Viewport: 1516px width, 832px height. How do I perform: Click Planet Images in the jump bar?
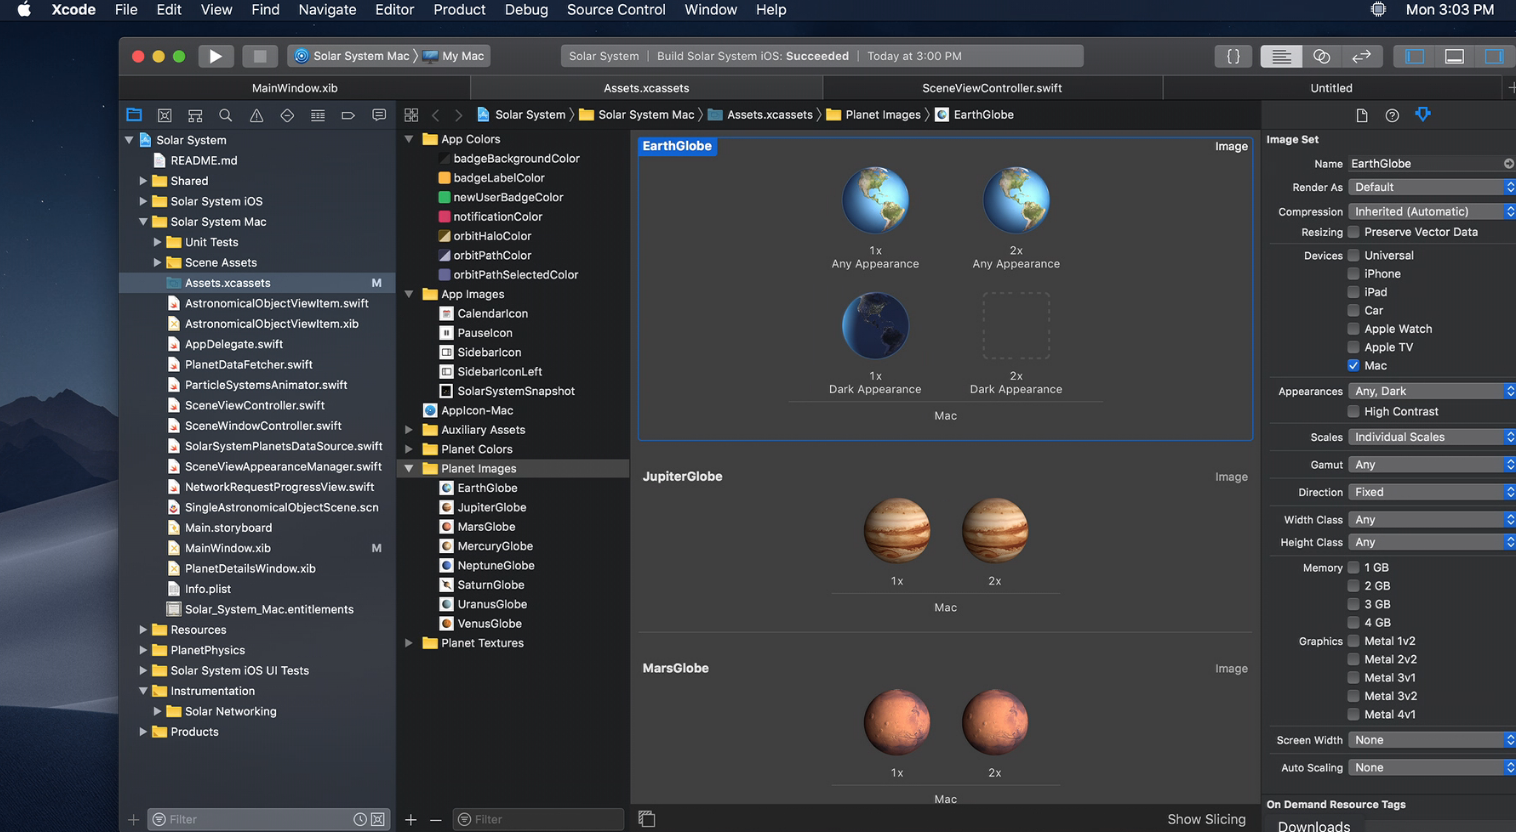click(872, 115)
